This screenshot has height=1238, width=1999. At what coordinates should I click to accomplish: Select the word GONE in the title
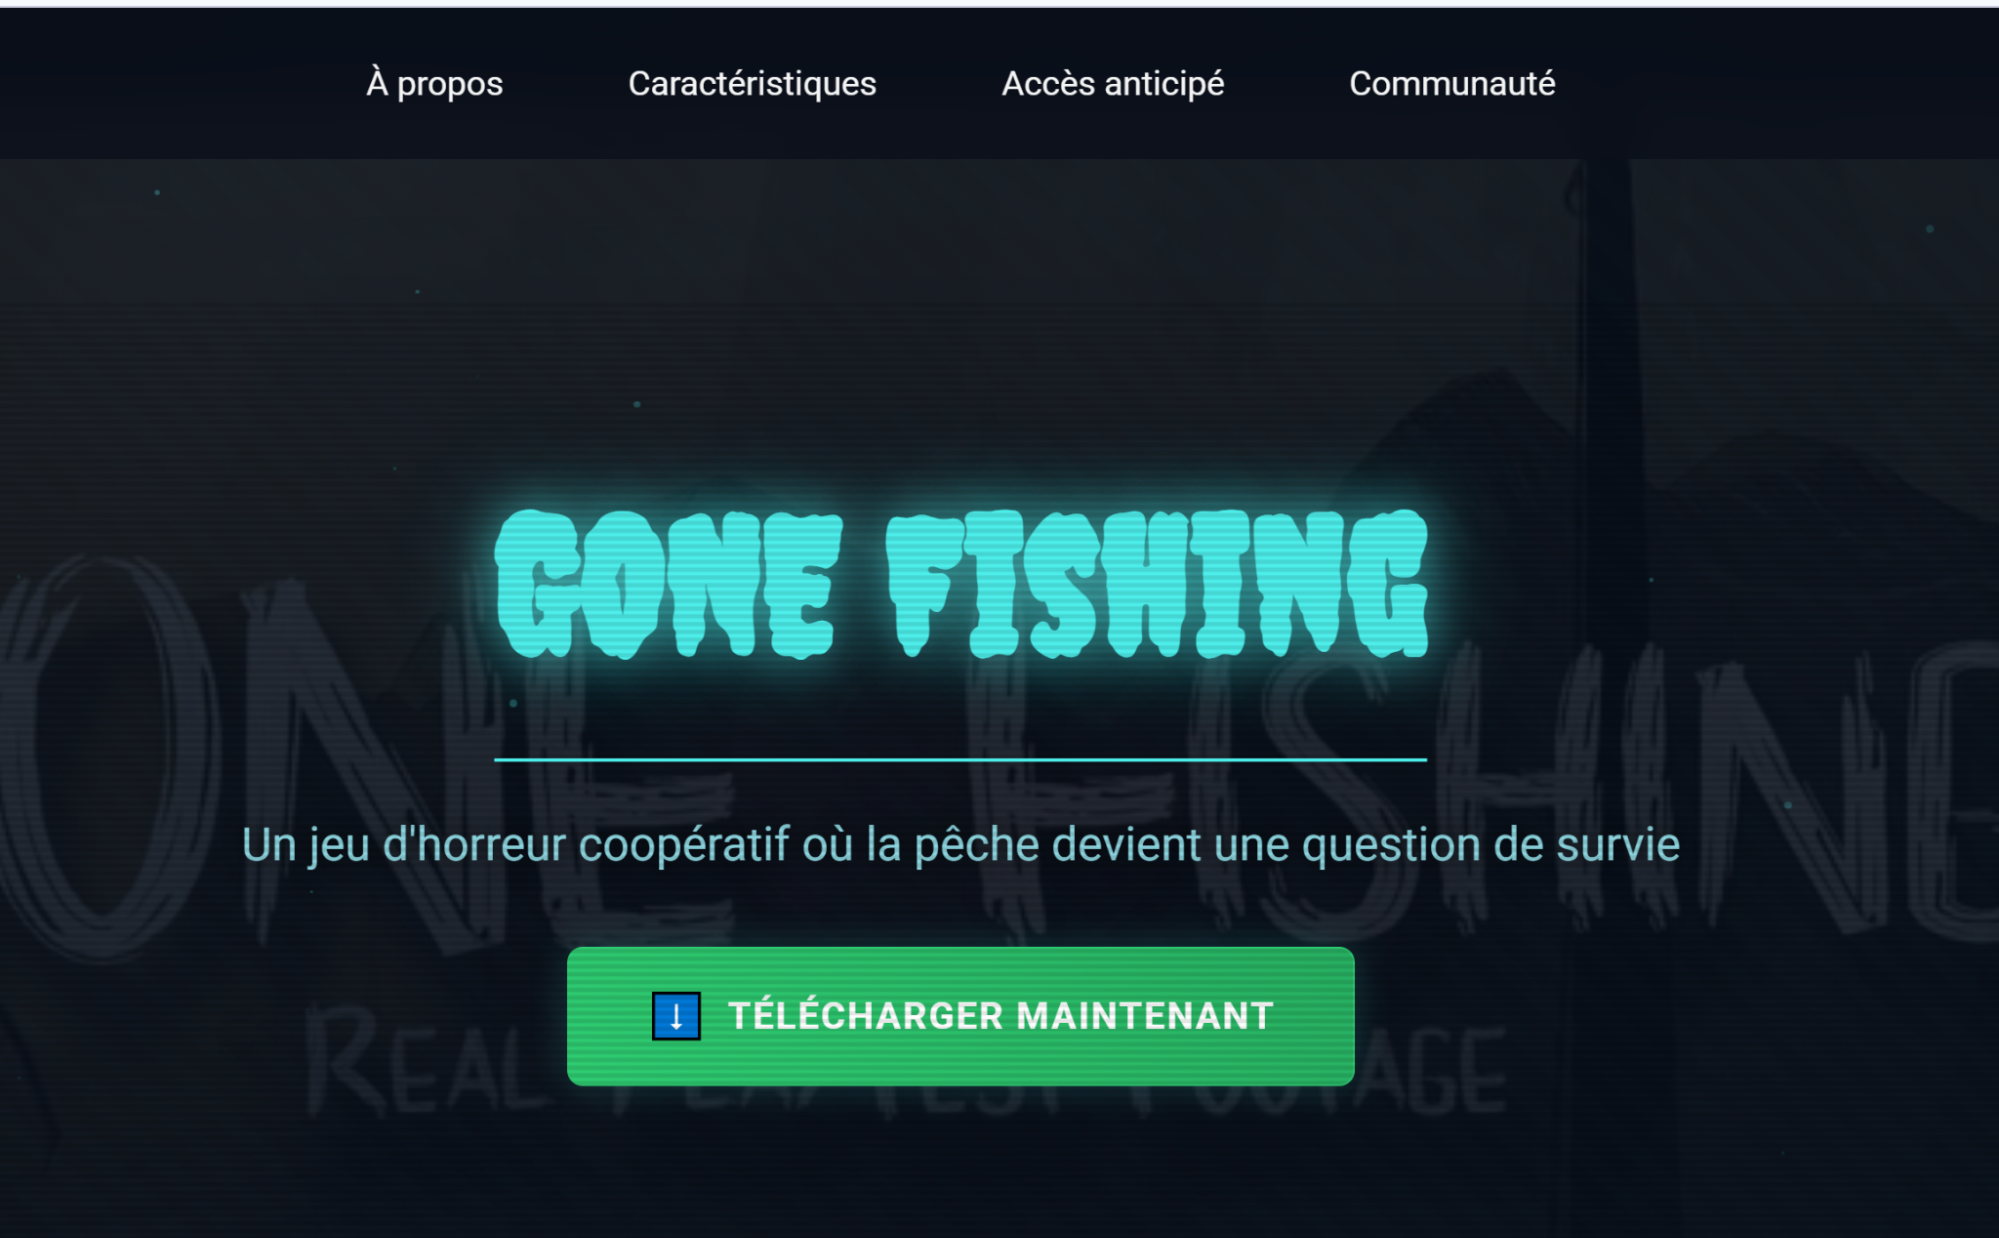click(668, 584)
